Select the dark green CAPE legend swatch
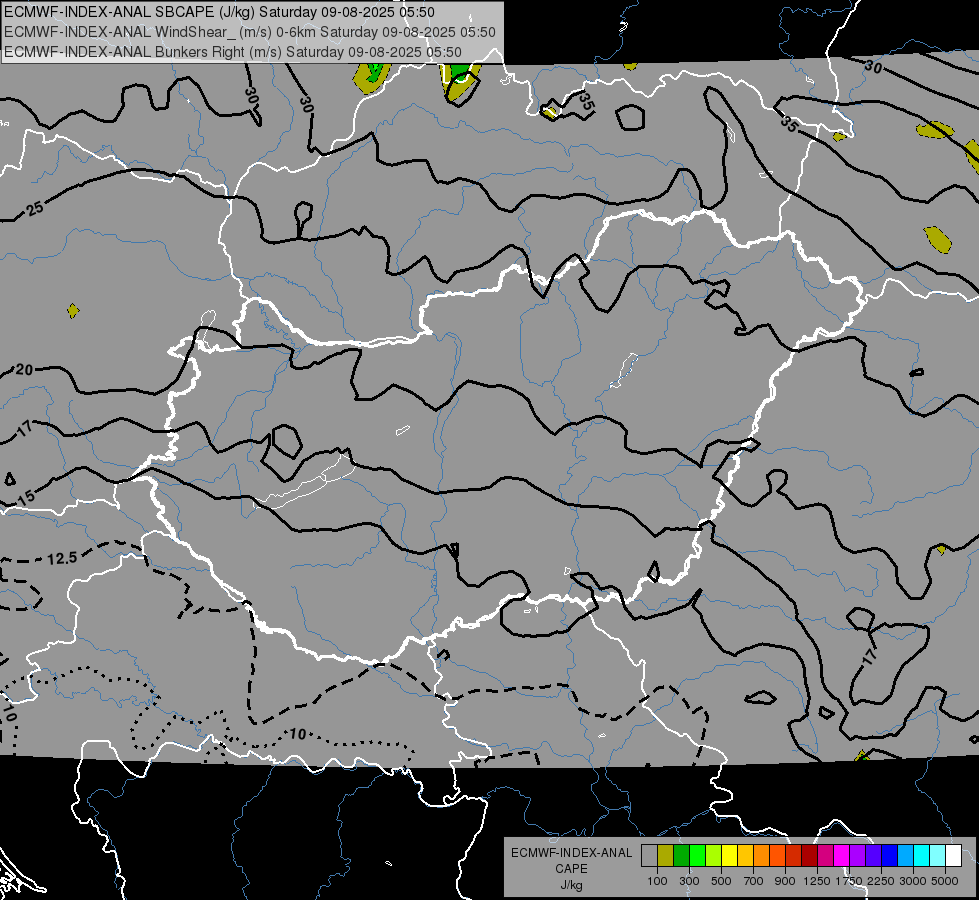Viewport: 979px width, 900px height. 681,856
